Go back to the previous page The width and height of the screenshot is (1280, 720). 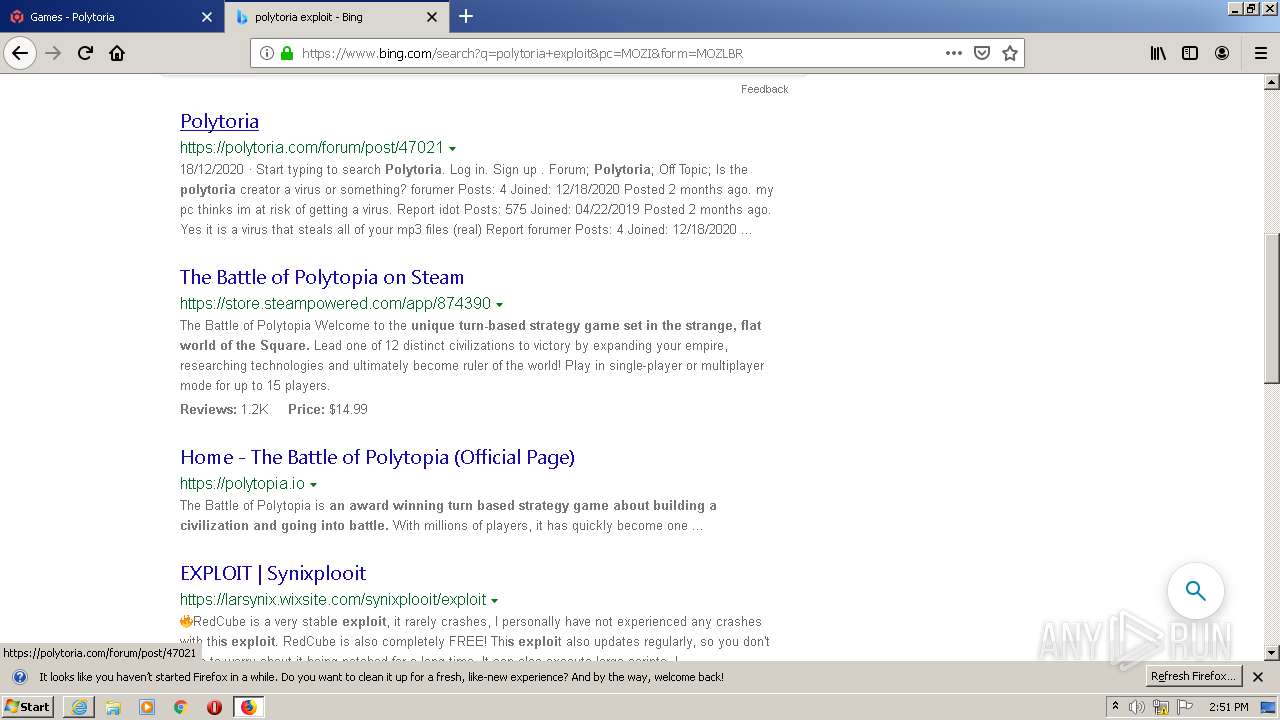[x=20, y=53]
